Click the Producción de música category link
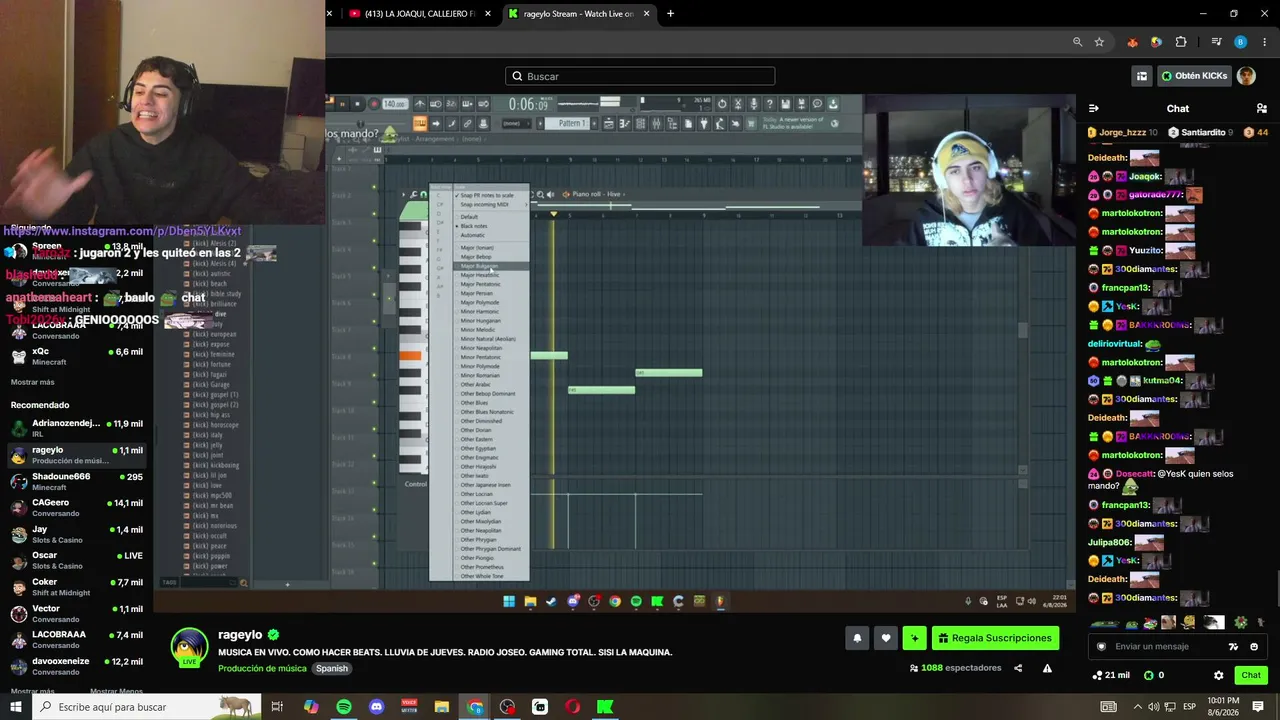1280x720 pixels. coord(264,668)
